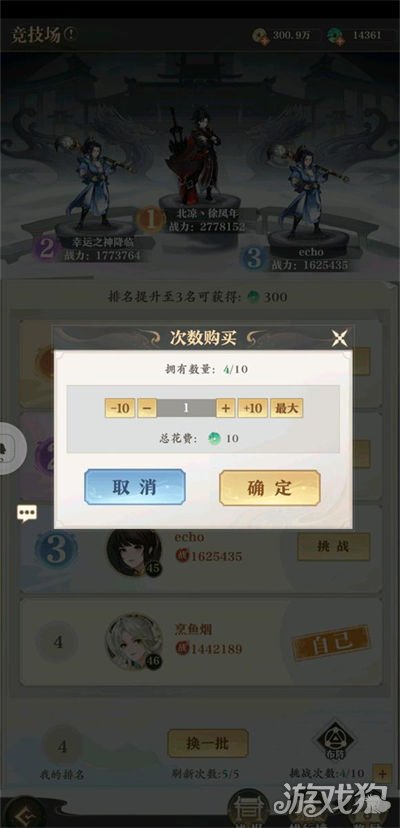Increase quantity by ten with +10
Viewport: 400px width, 828px height.
253,408
